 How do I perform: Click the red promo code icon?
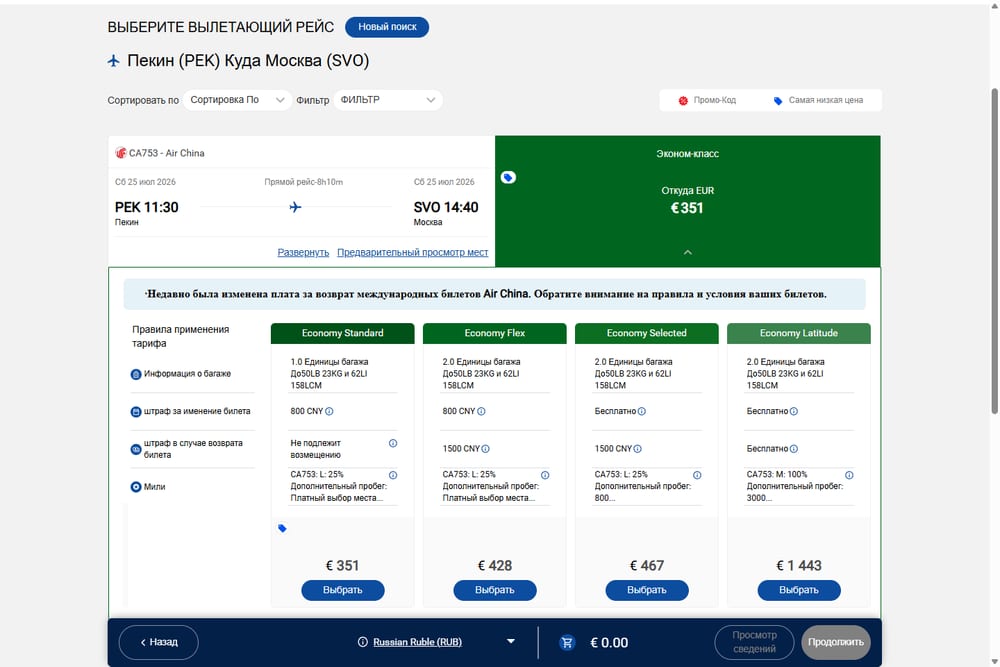[683, 101]
